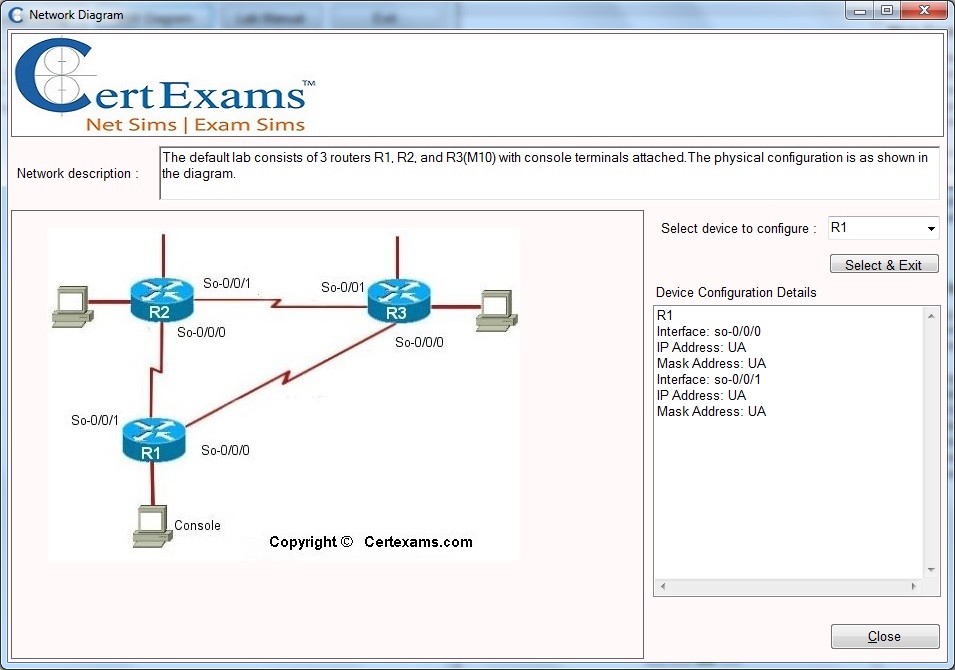
Task: Click the Console computer icon below R1
Action: 150,523
